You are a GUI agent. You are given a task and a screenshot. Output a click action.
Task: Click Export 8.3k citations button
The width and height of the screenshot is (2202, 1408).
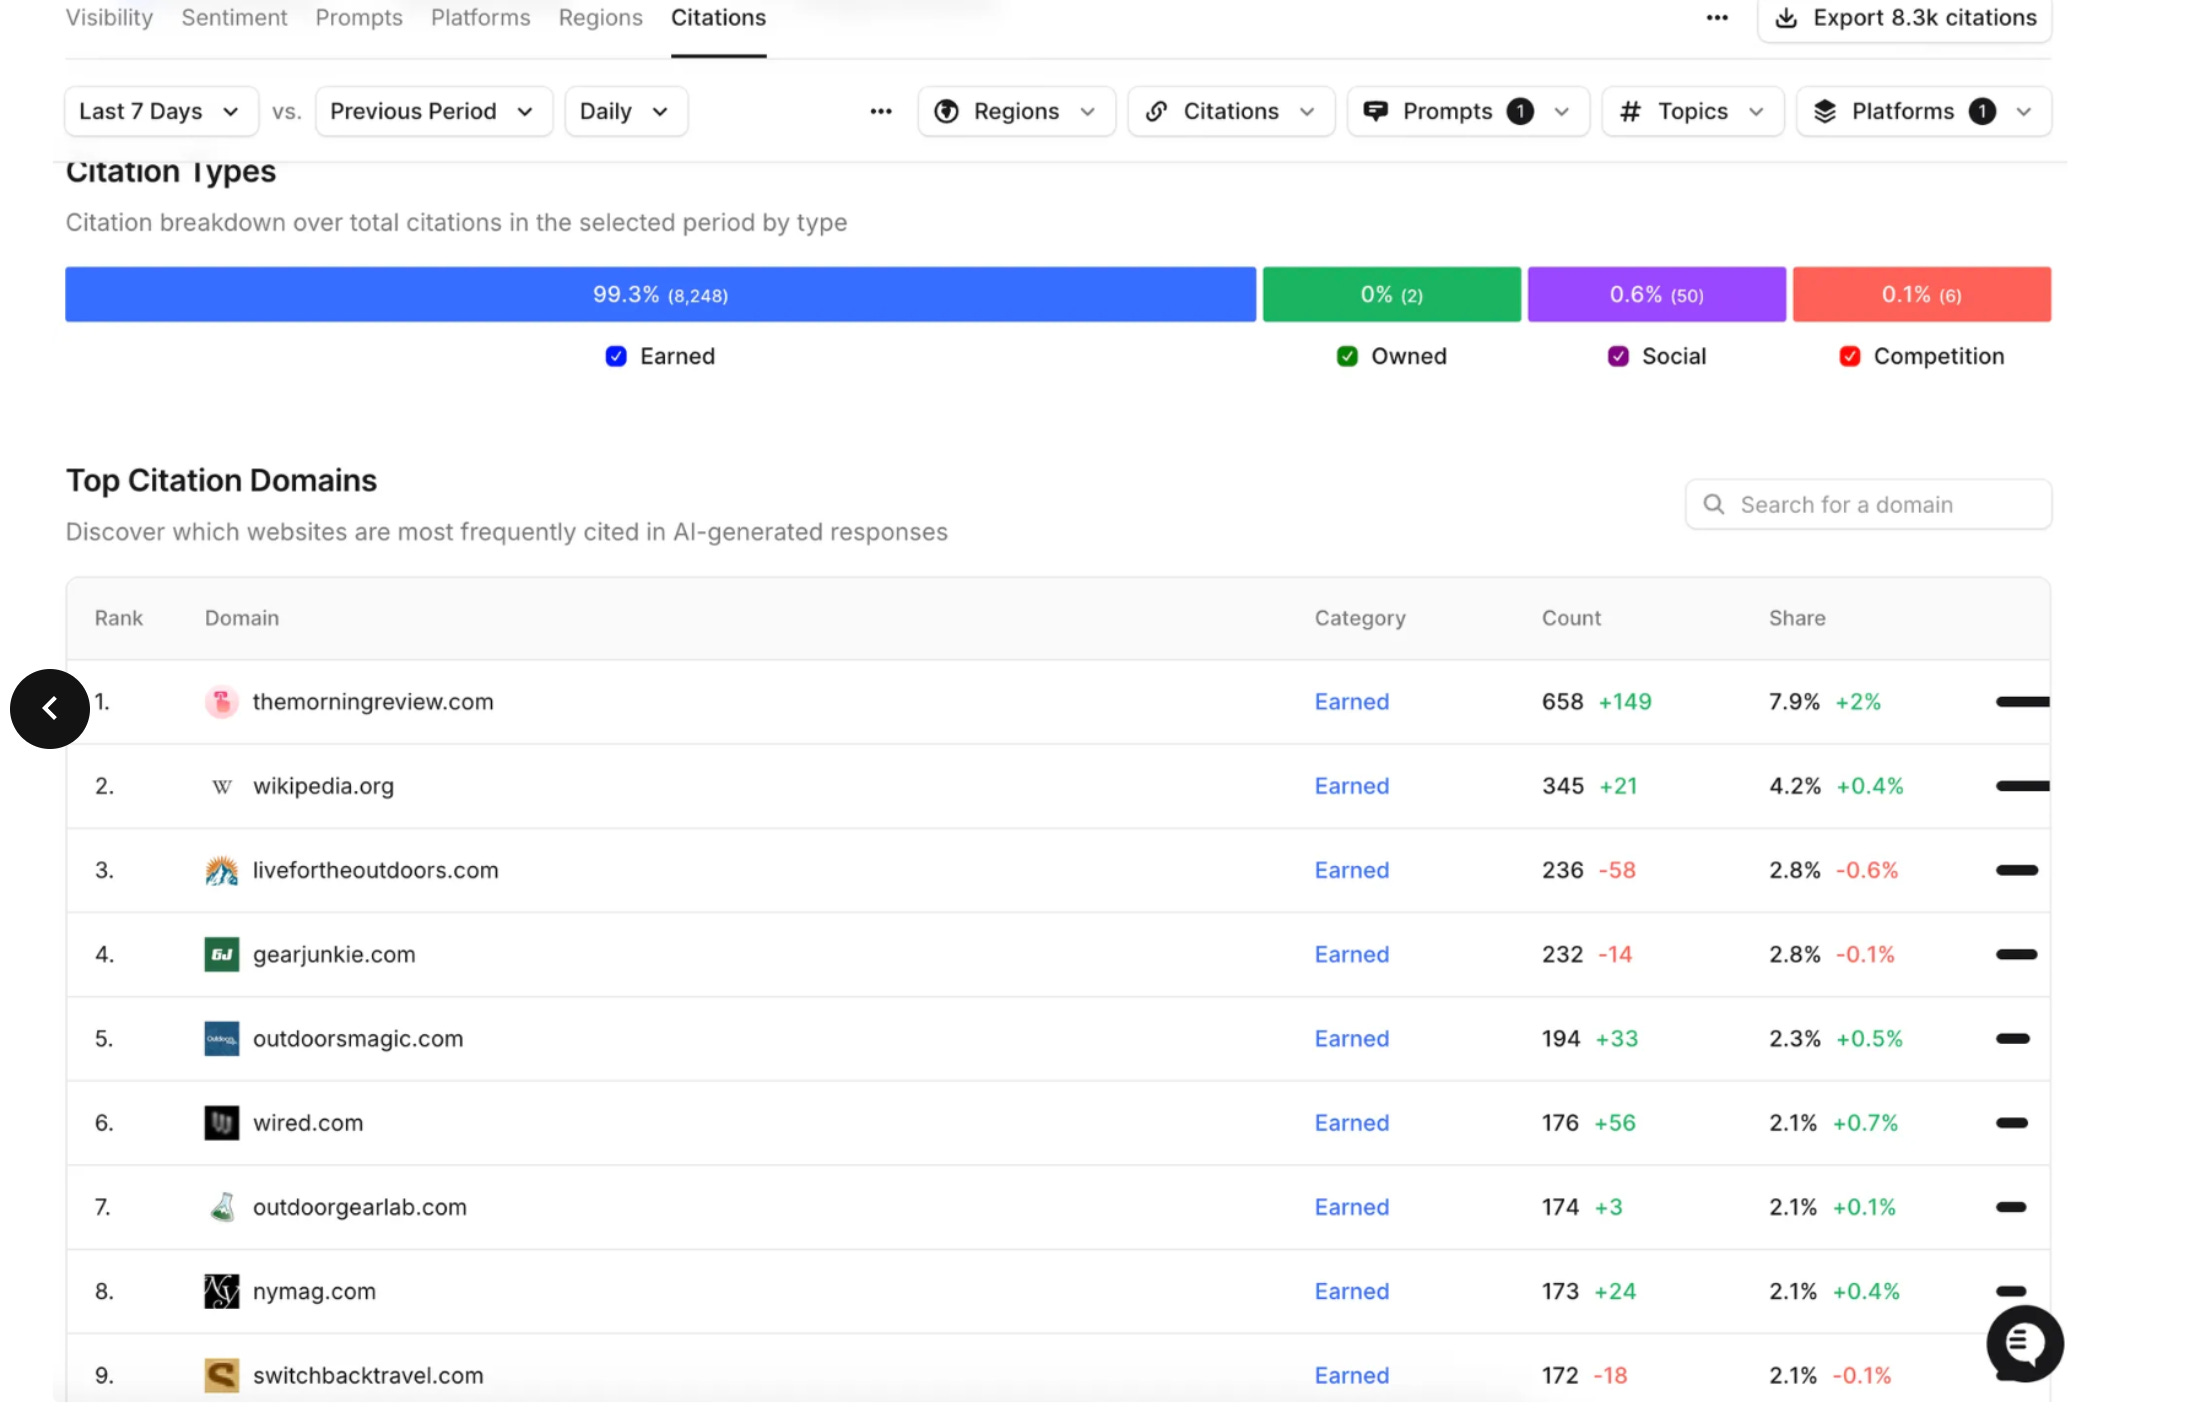(x=1904, y=18)
